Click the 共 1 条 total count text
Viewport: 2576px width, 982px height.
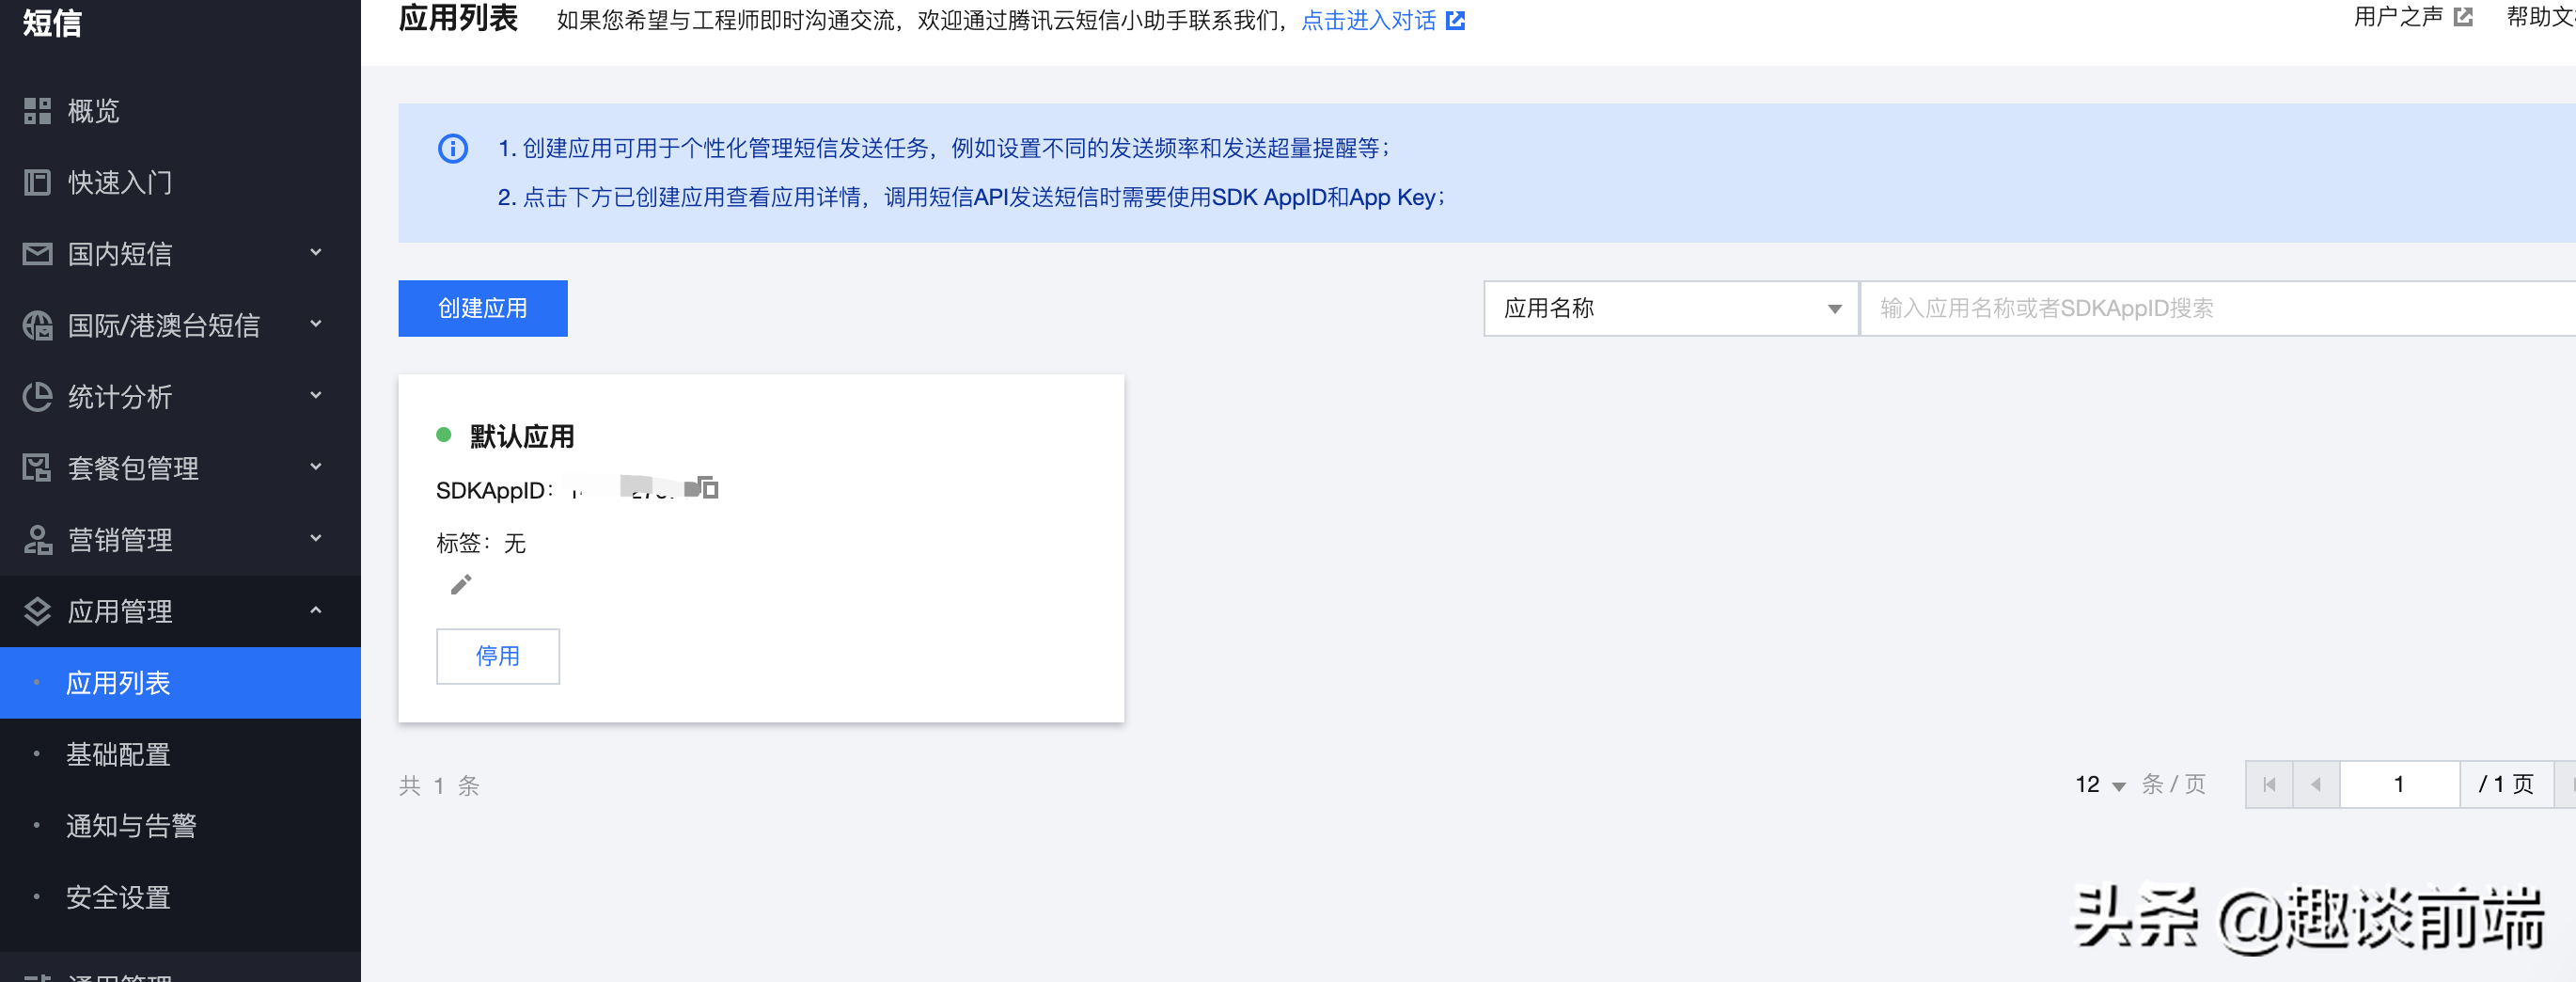point(440,786)
